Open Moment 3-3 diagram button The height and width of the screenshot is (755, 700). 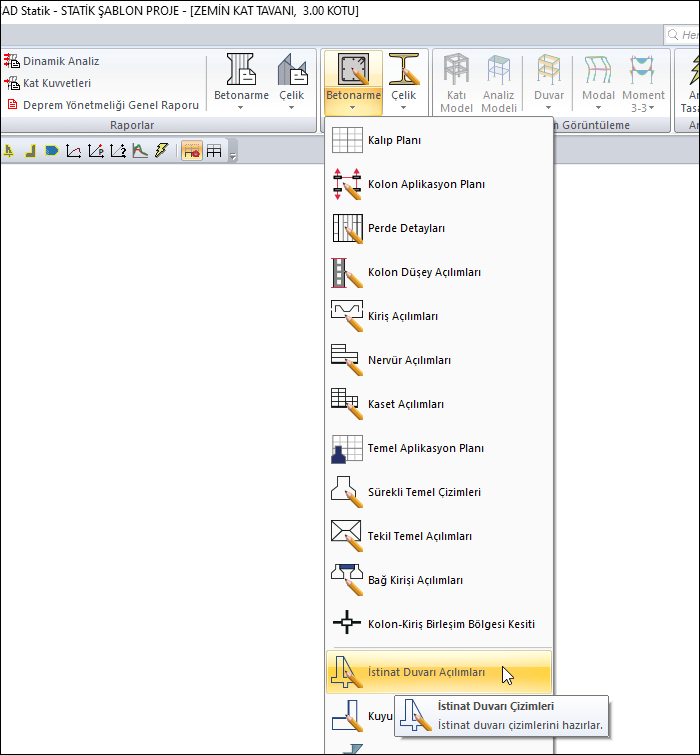tap(643, 83)
